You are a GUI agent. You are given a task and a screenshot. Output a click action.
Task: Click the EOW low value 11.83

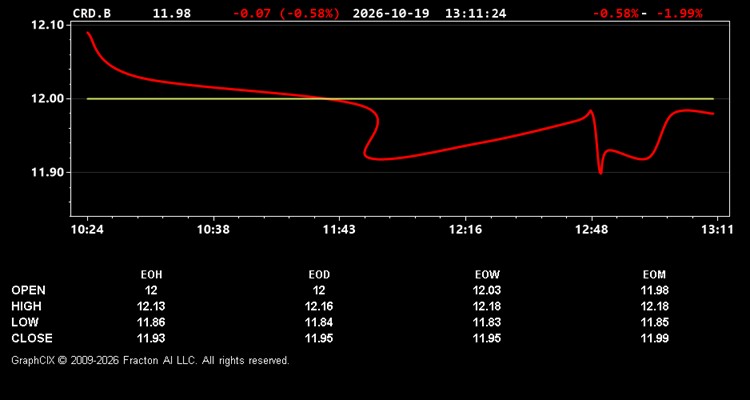(487, 322)
